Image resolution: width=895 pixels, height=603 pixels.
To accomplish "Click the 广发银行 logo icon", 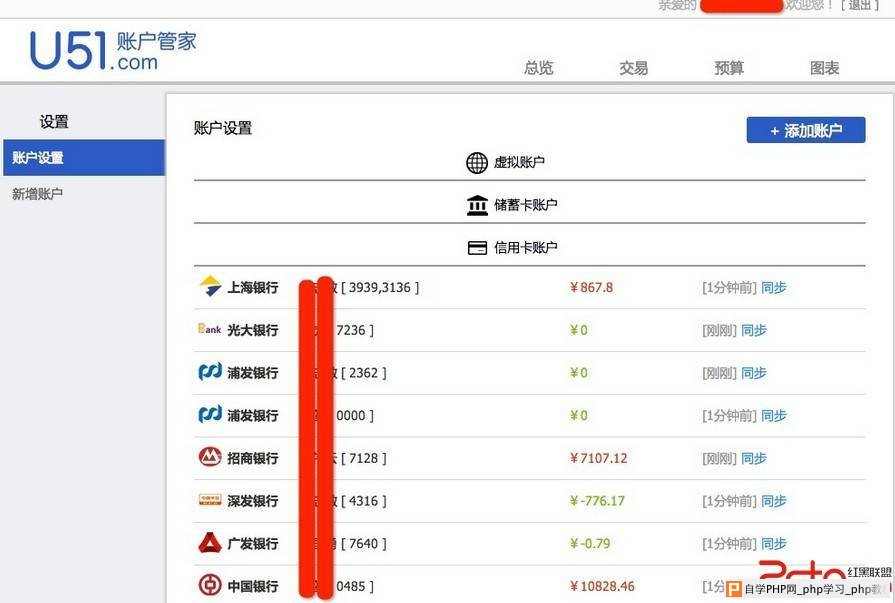I will [209, 542].
